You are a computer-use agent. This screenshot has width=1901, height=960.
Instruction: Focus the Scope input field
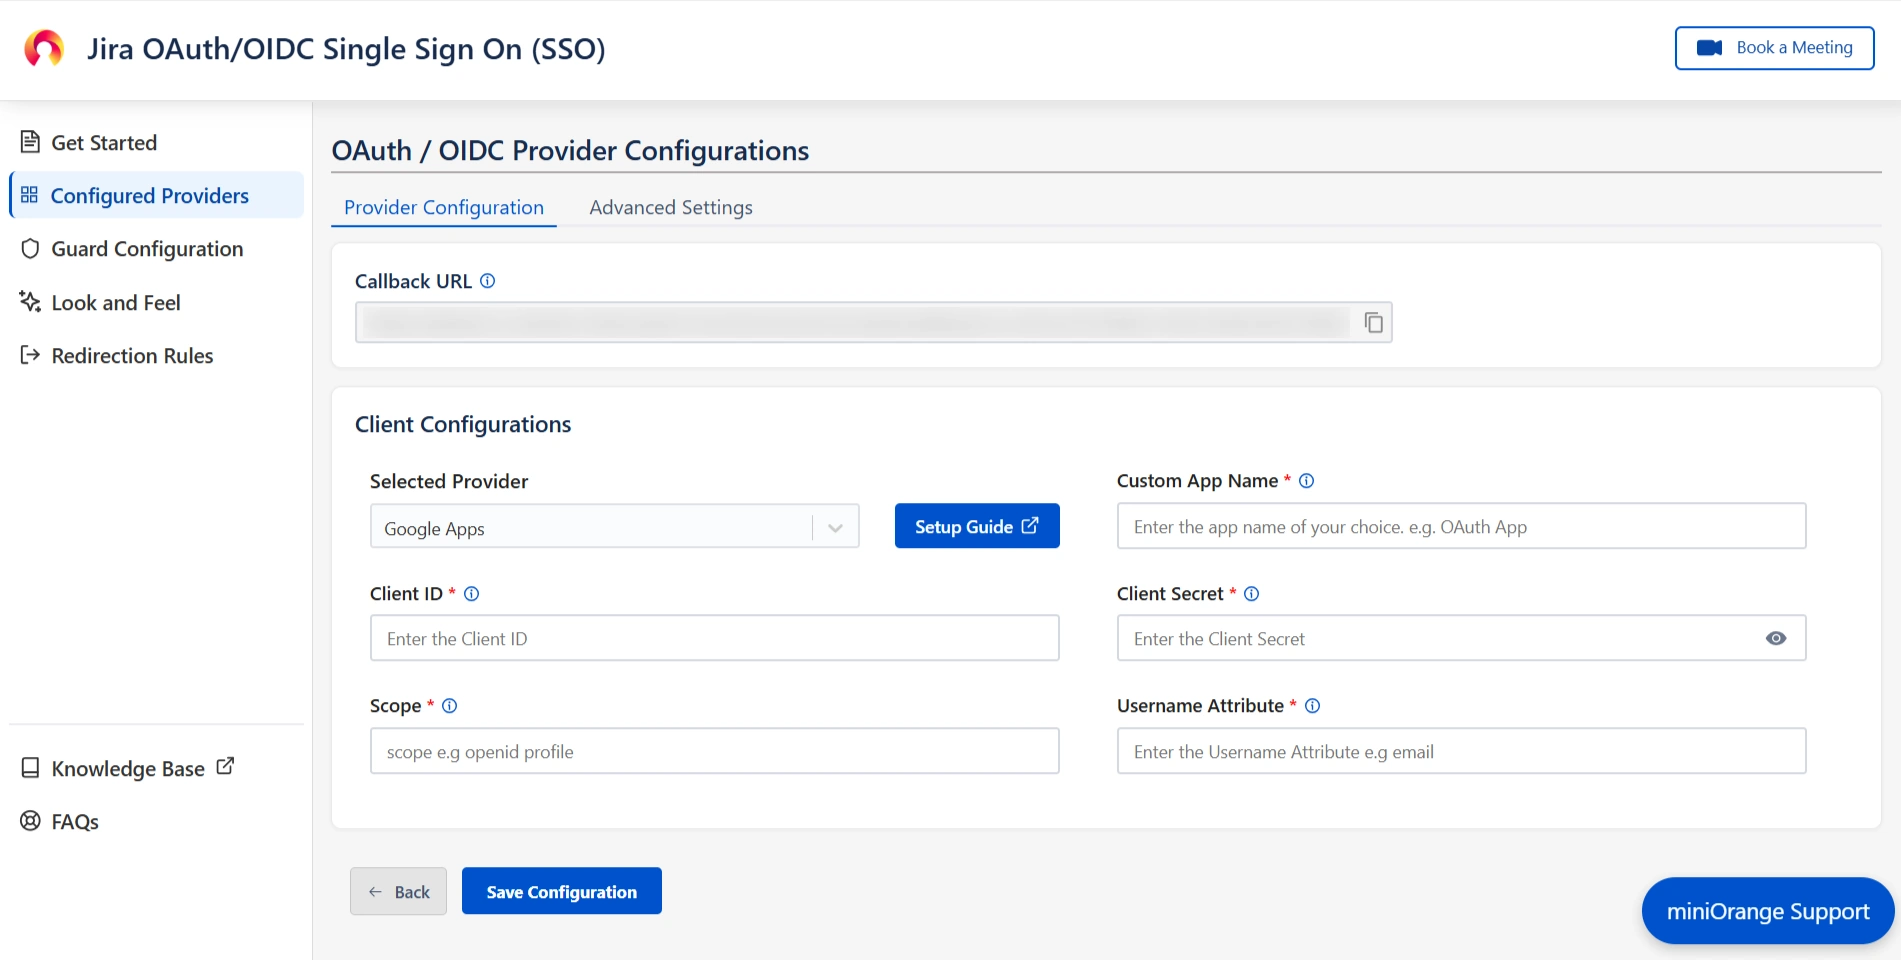coord(714,751)
